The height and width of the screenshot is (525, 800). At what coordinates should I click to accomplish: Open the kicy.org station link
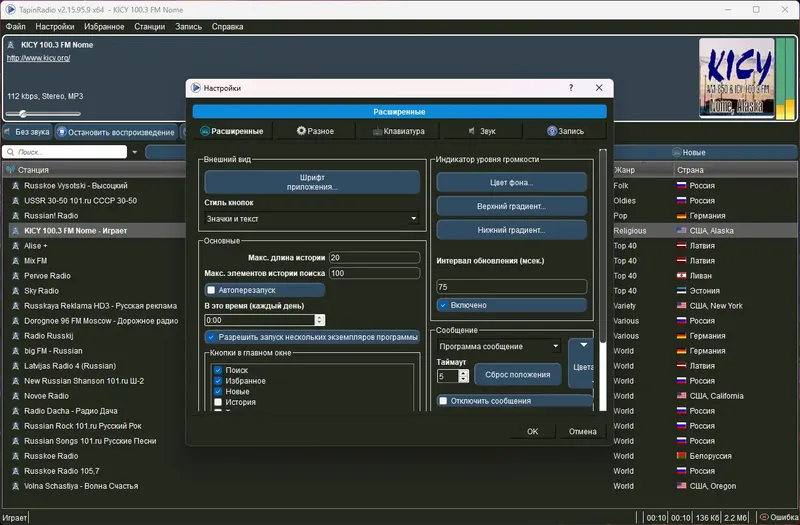click(38, 58)
